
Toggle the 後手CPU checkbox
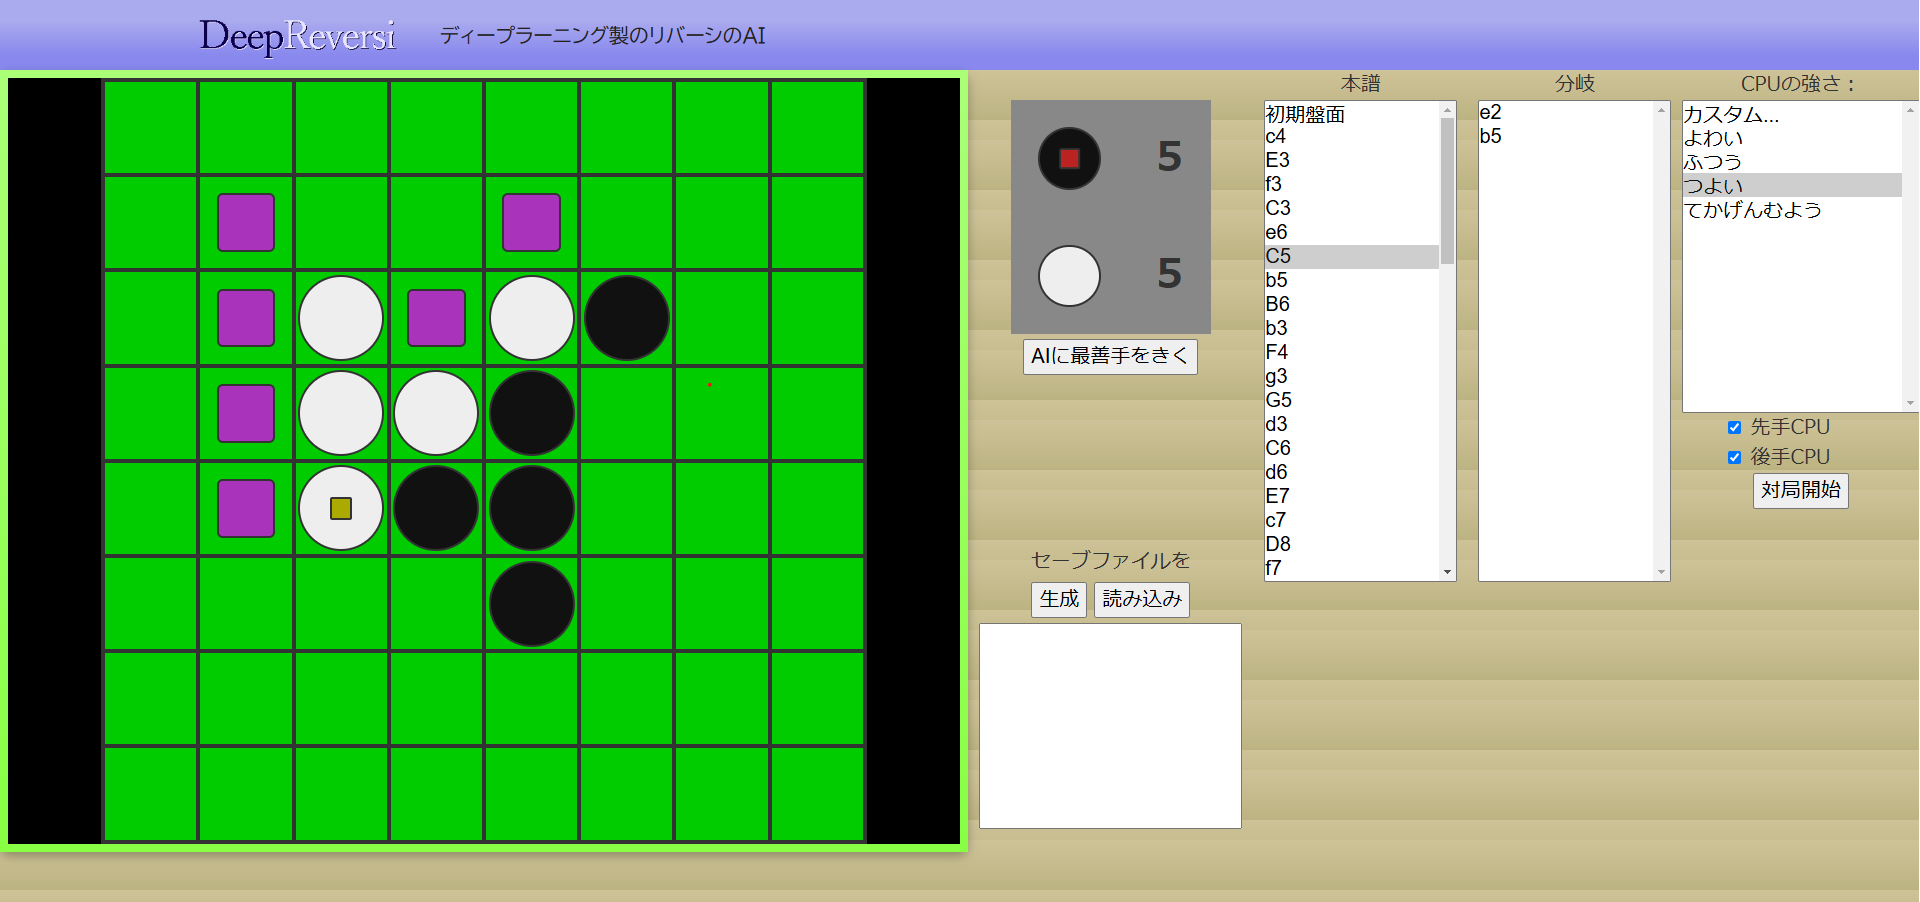1734,457
